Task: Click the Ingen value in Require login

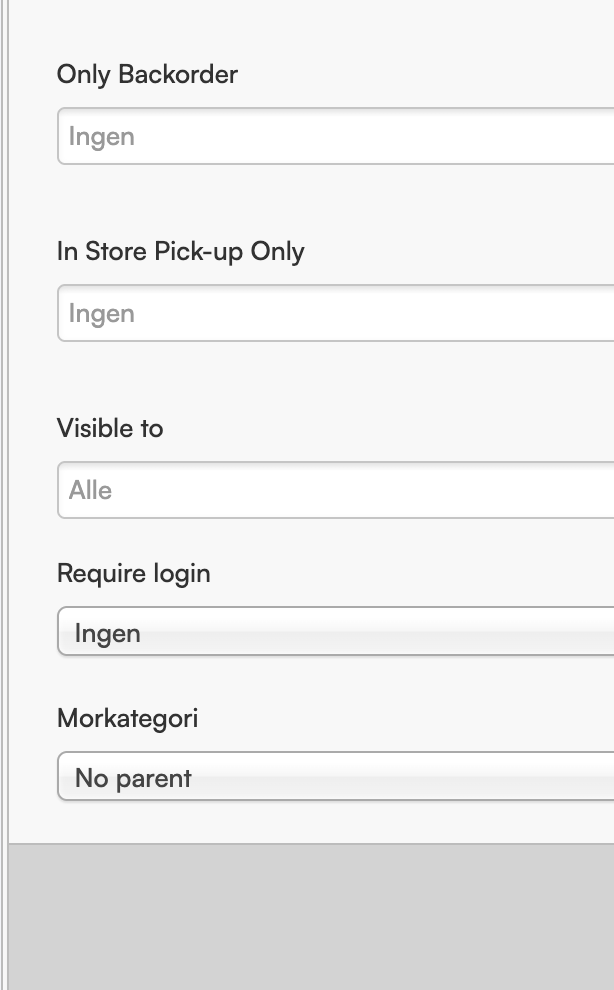Action: (x=107, y=633)
